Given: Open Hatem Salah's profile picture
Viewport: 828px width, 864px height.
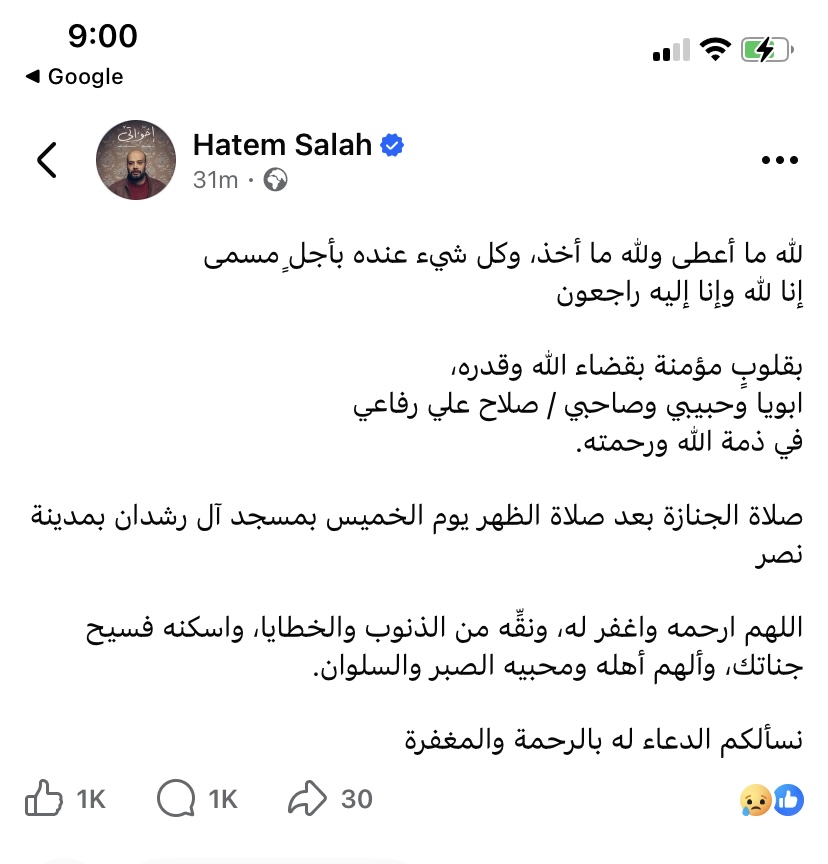Looking at the screenshot, I should (x=137, y=160).
